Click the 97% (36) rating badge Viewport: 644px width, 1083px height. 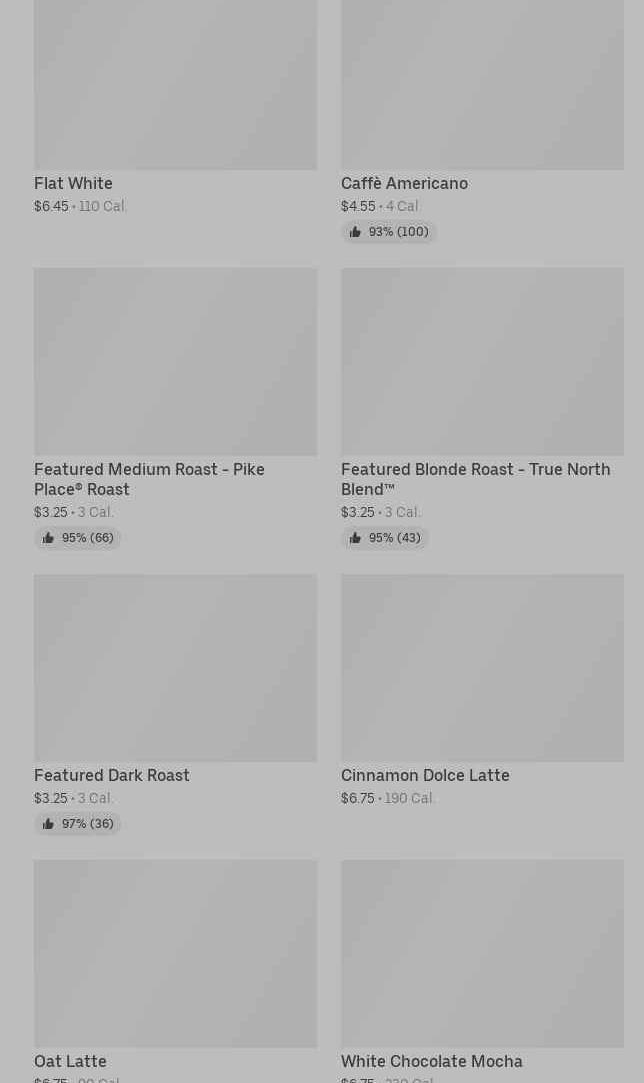coord(78,824)
